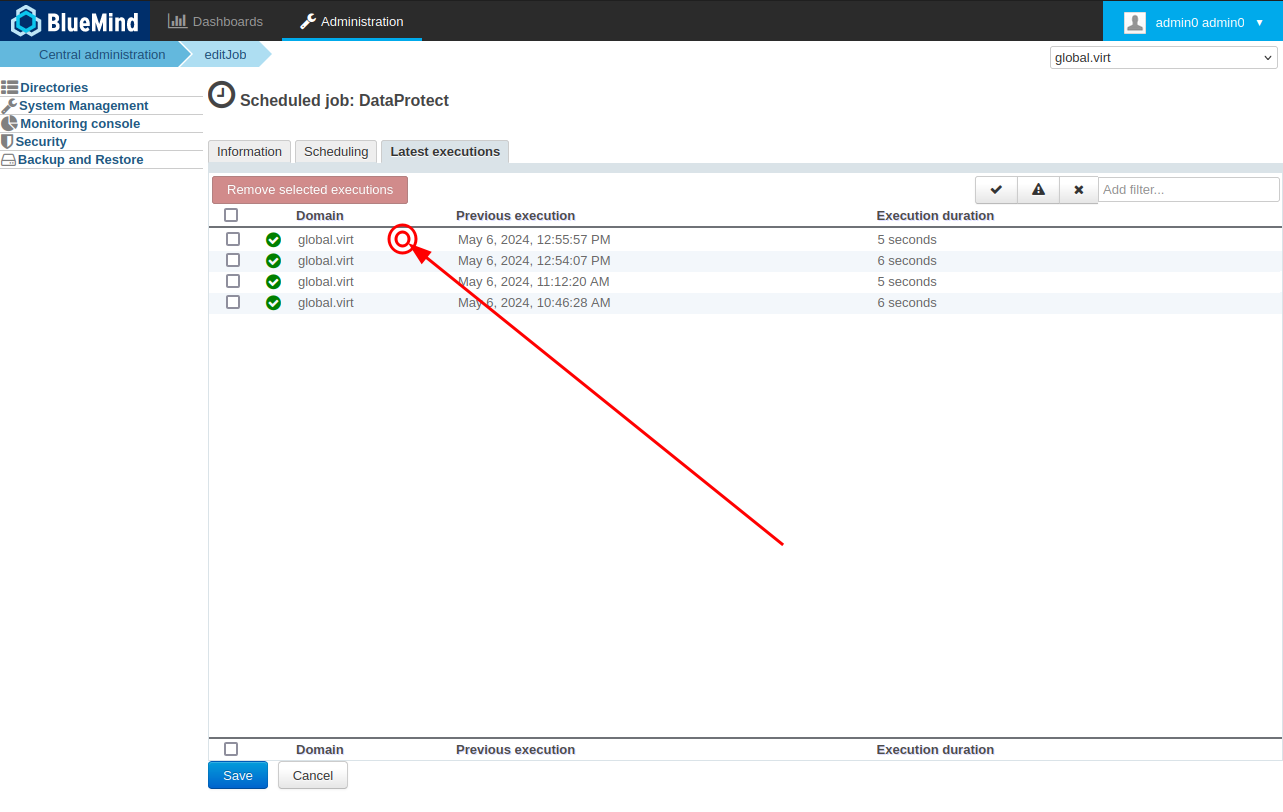Tick the 11:12:20 AM execution checkbox
This screenshot has width=1283, height=812.
(233, 281)
